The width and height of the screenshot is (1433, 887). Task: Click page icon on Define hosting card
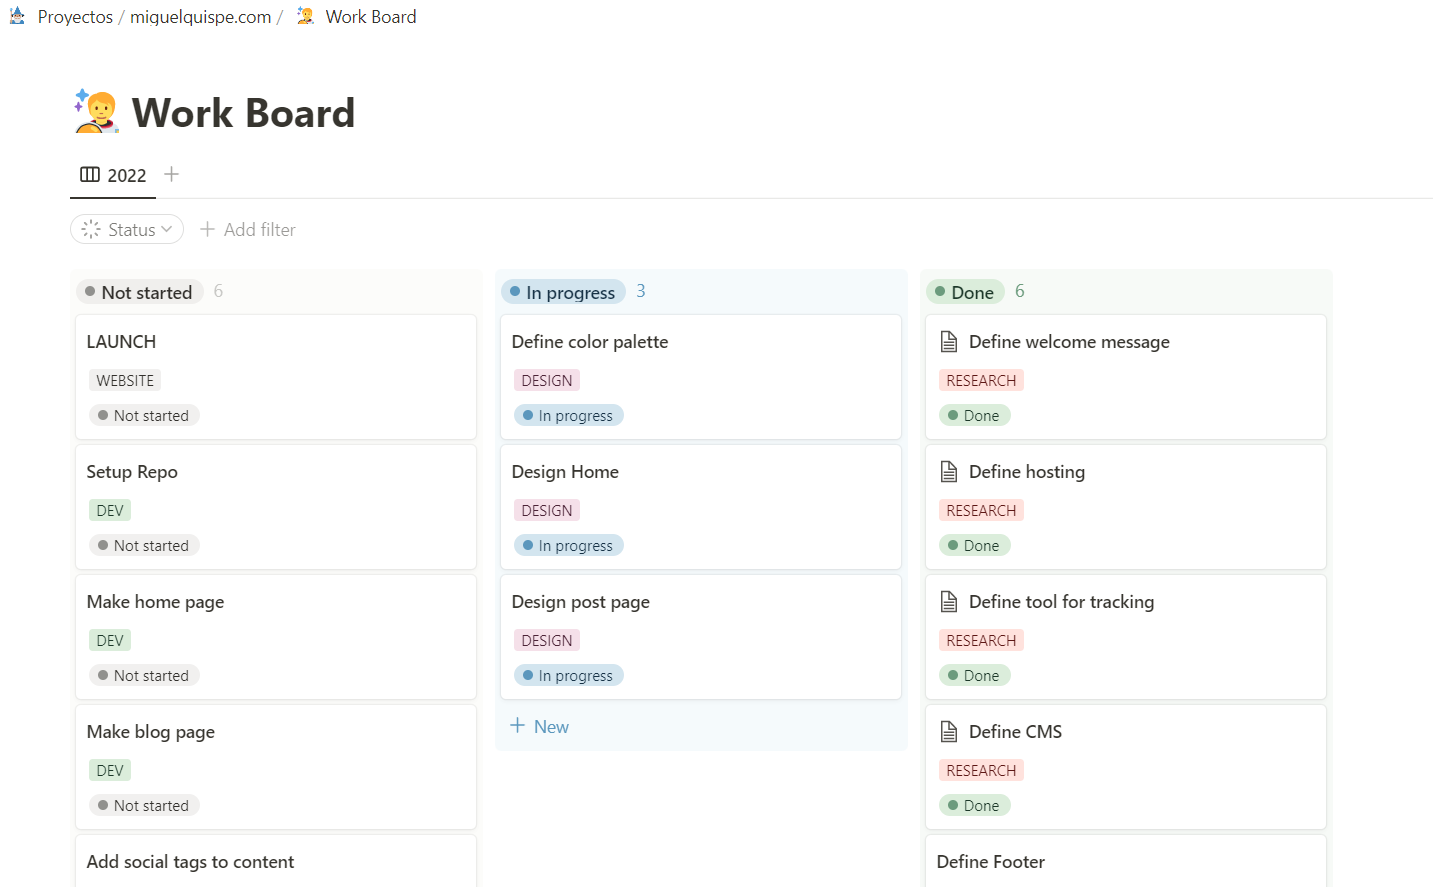coord(949,472)
